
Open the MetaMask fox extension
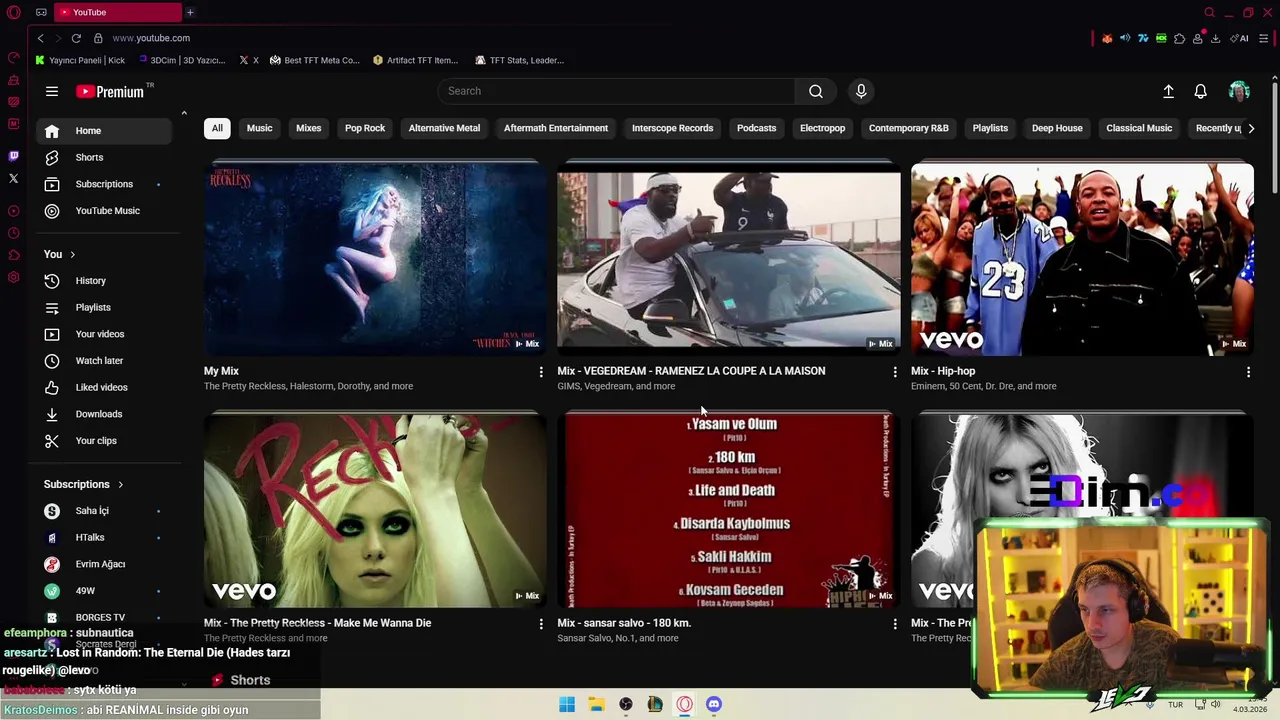1107,38
